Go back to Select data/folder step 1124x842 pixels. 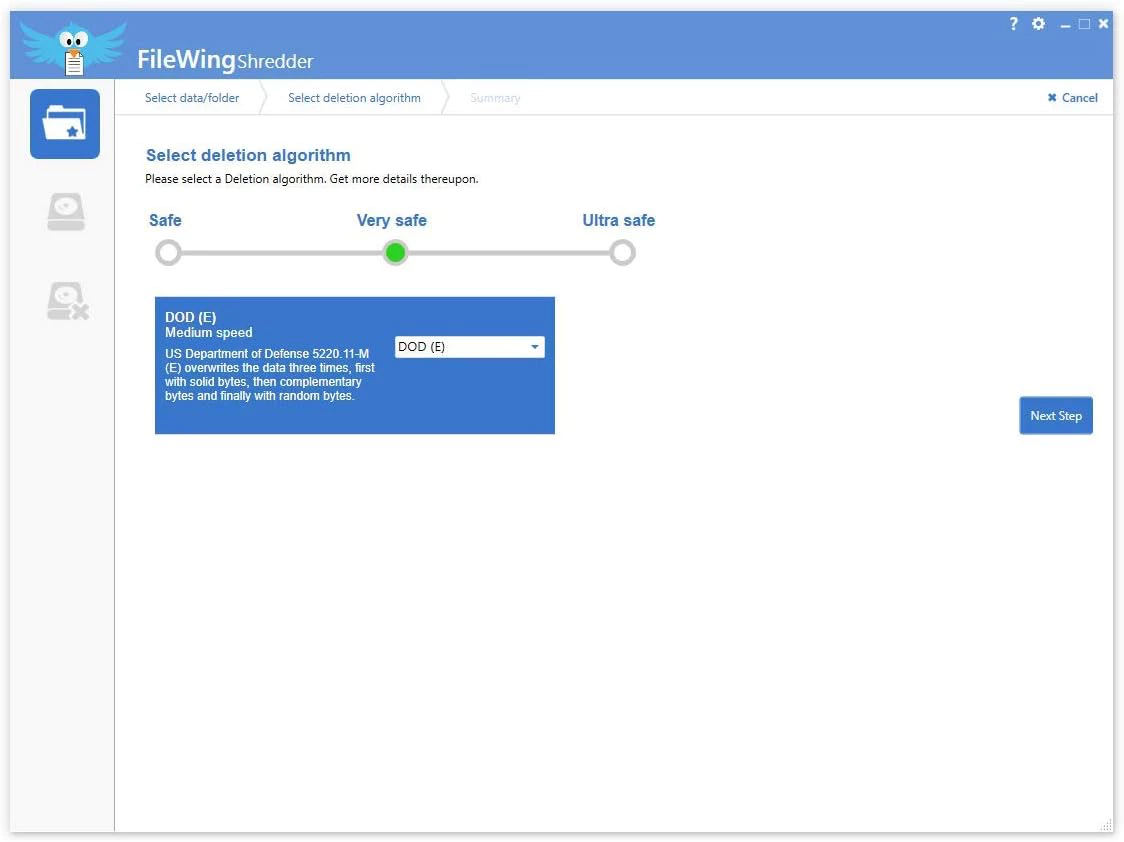[192, 97]
